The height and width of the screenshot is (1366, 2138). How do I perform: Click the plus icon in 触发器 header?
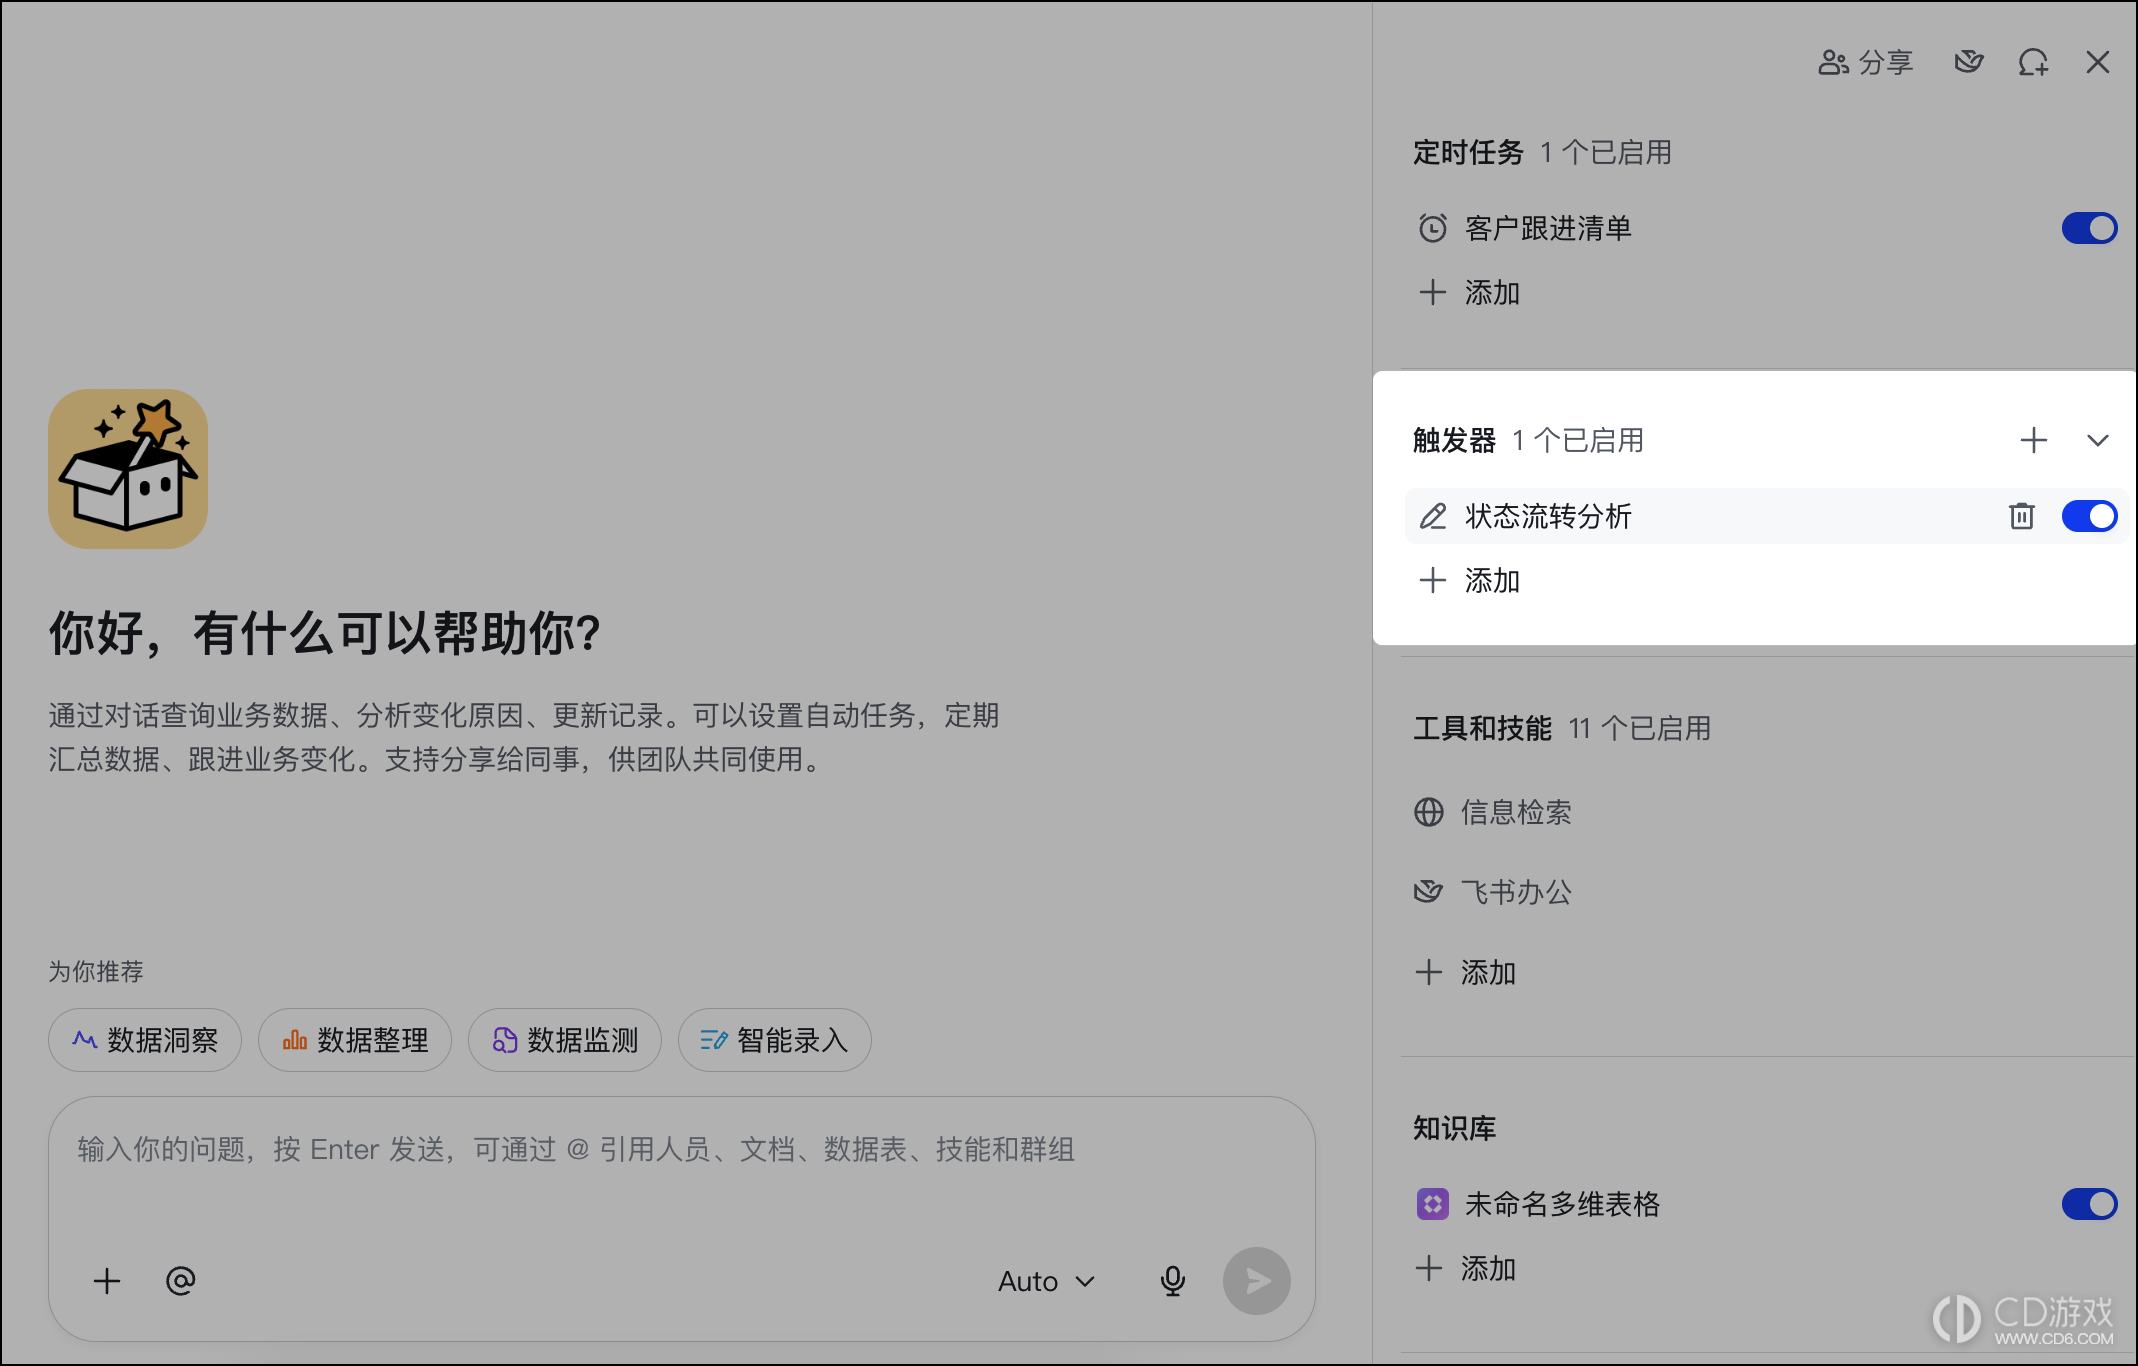point(2033,440)
